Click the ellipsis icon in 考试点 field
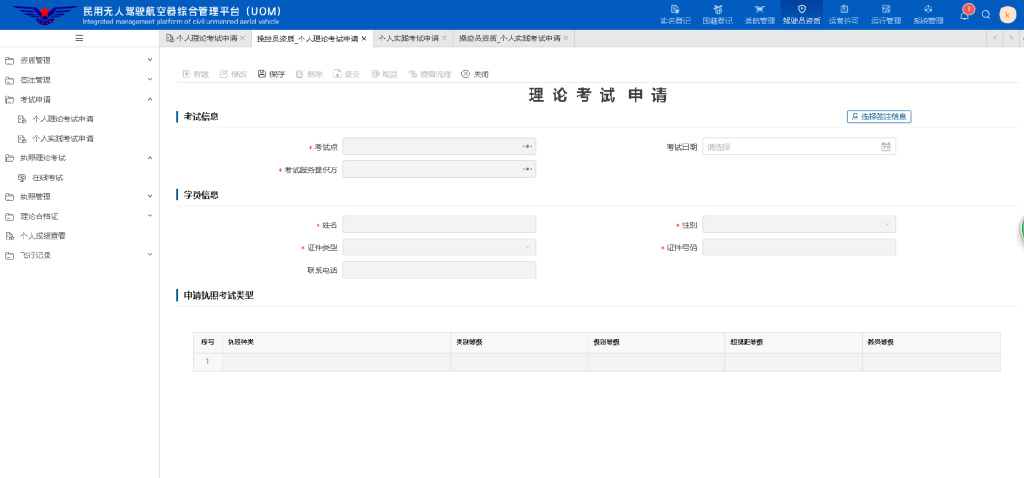Viewport: 1024px width, 478px height. tap(528, 147)
